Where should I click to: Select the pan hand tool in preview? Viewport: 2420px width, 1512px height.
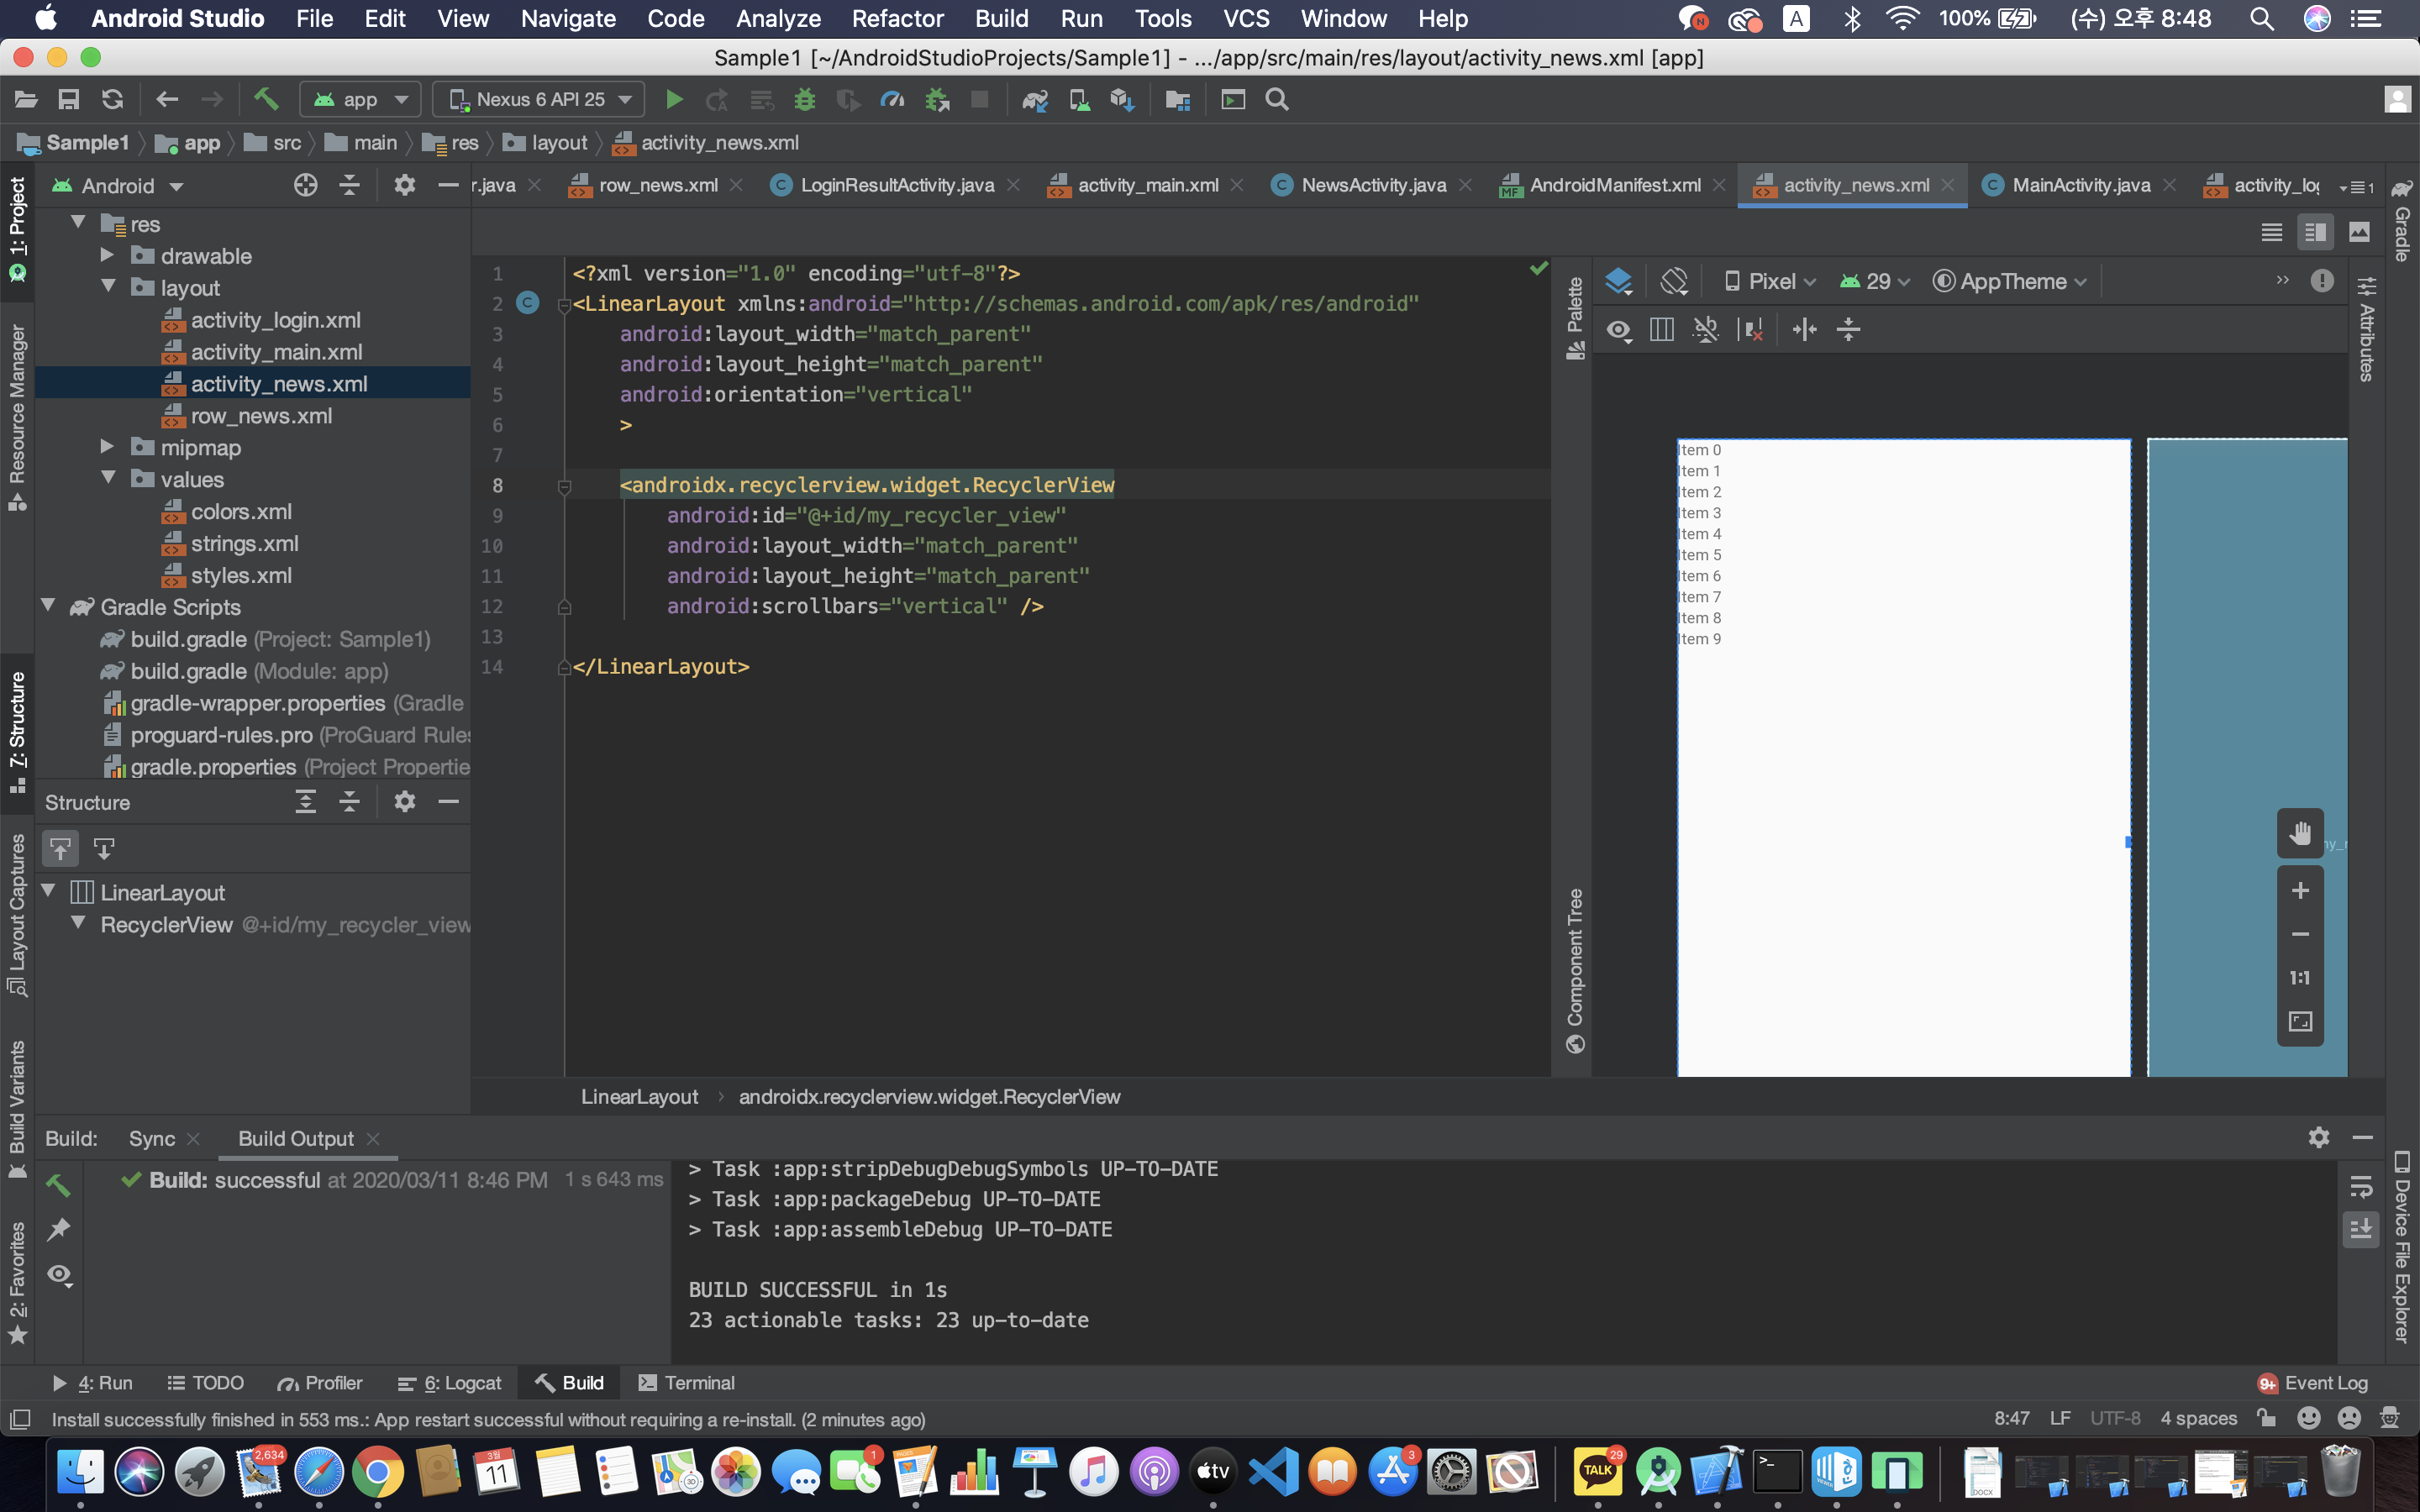(2299, 833)
